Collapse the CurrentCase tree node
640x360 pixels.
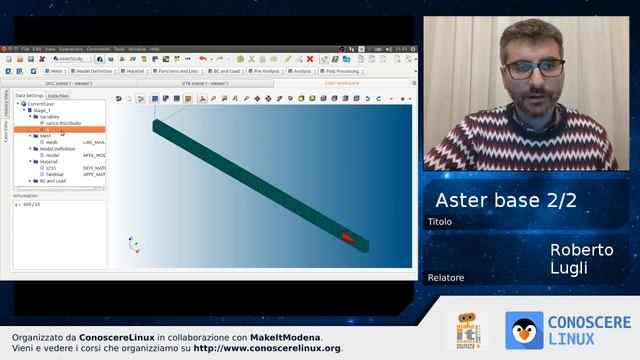(18, 104)
